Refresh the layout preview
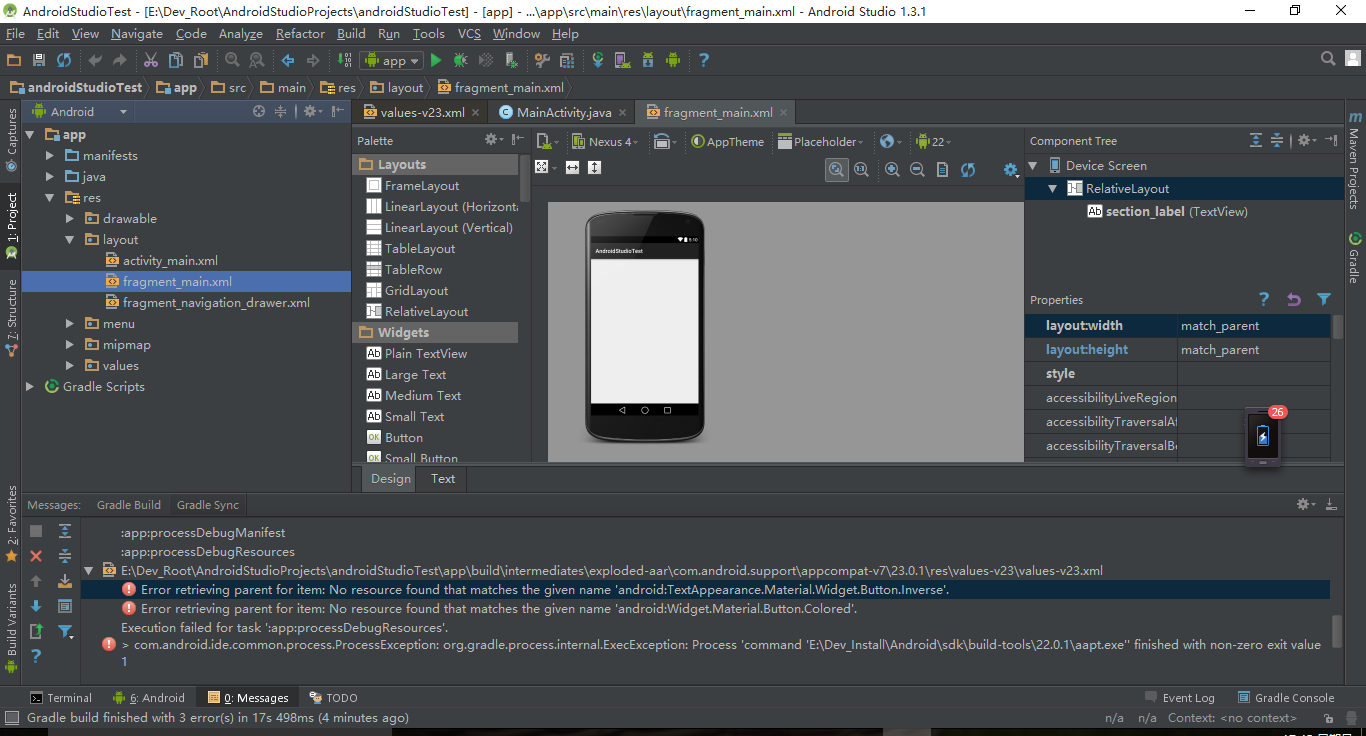The width and height of the screenshot is (1366, 736). tap(968, 170)
